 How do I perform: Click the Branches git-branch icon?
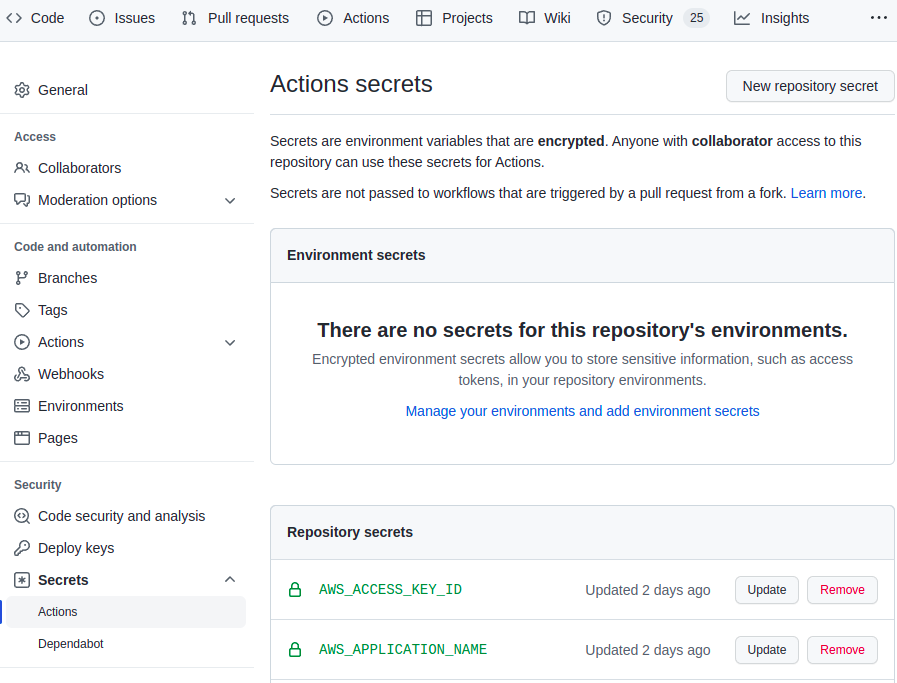point(22,278)
